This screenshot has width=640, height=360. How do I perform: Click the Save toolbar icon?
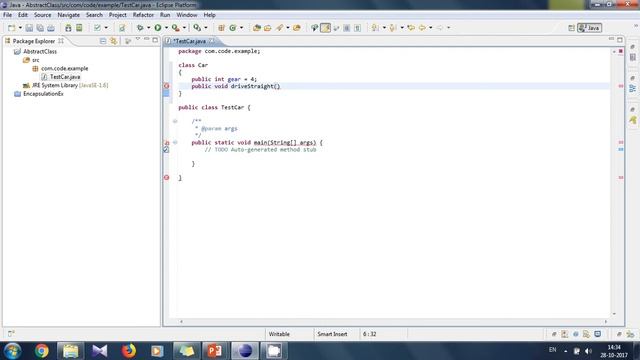[x=29, y=28]
